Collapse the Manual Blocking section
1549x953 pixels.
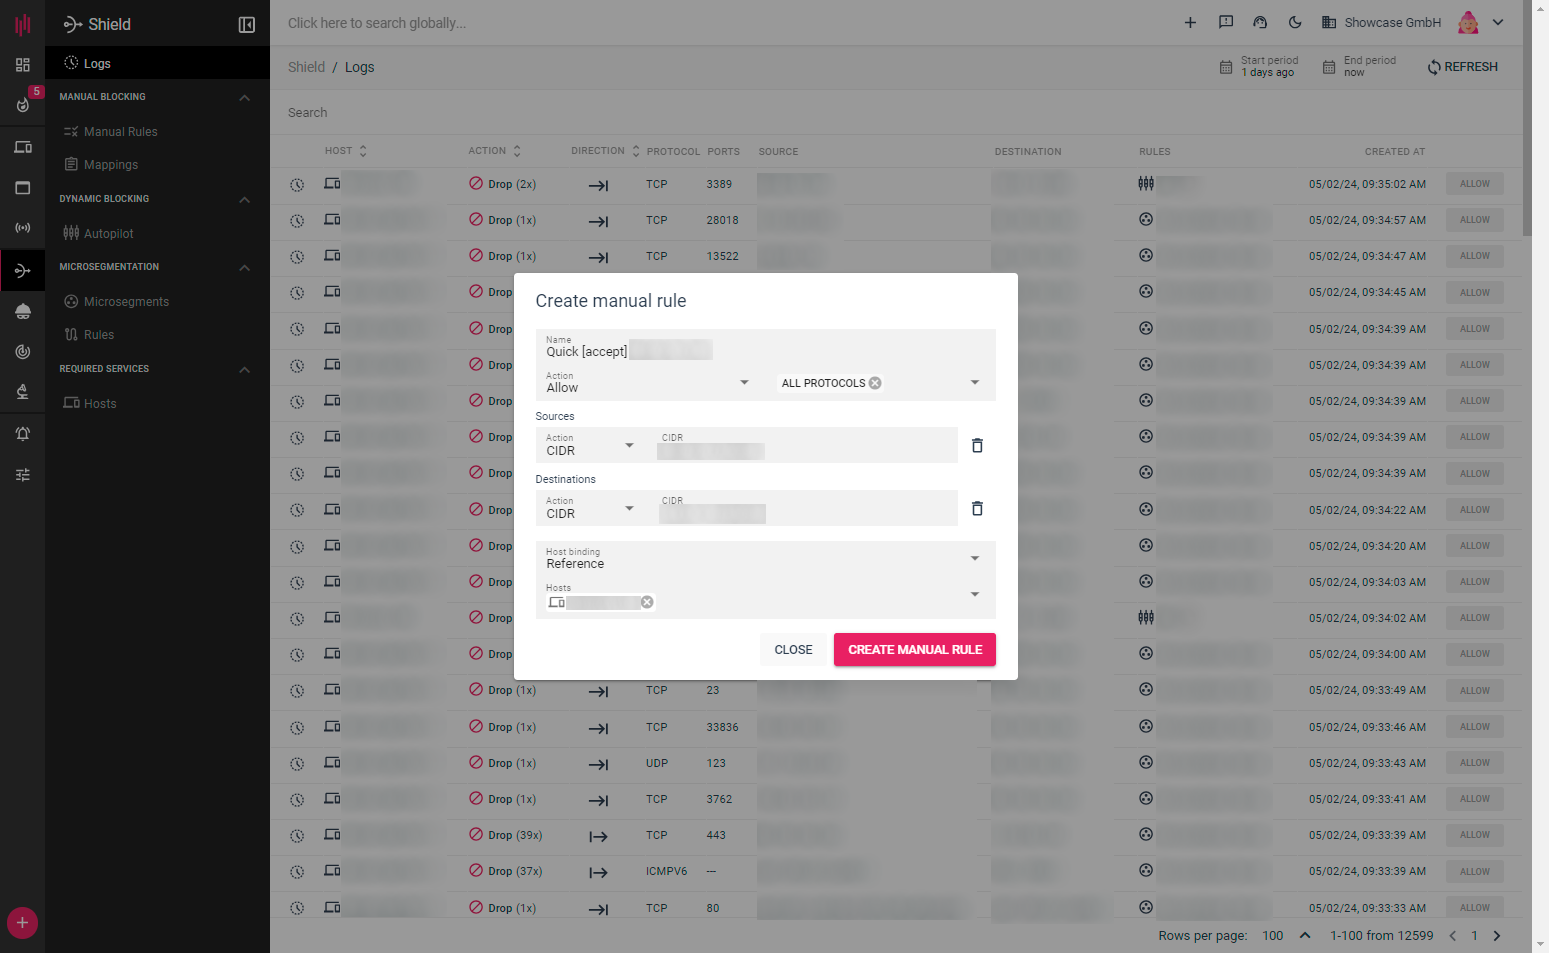(245, 98)
